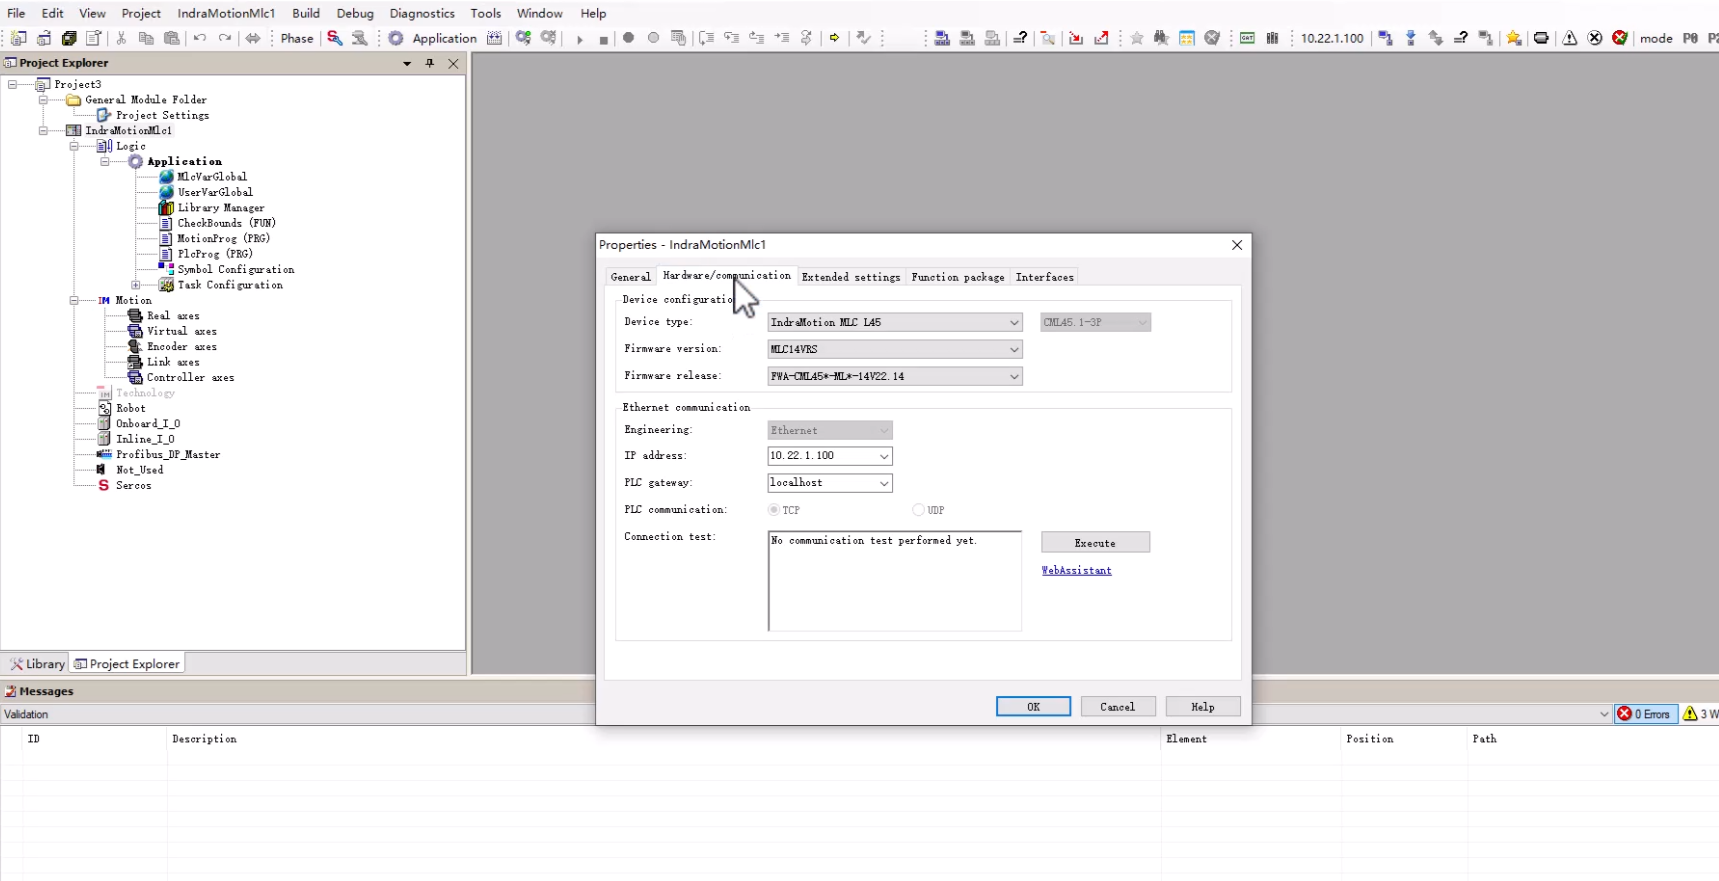Pin the Project Explorer panel

point(430,63)
